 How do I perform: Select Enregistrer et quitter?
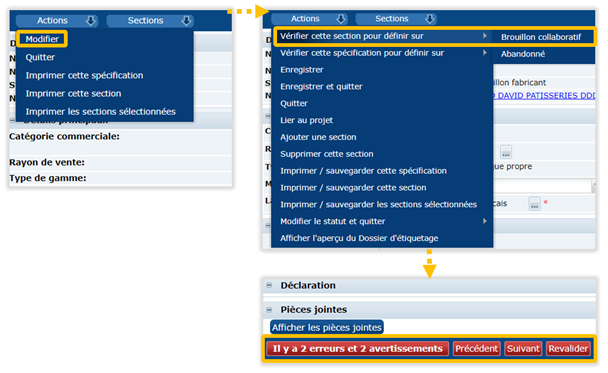click(321, 86)
